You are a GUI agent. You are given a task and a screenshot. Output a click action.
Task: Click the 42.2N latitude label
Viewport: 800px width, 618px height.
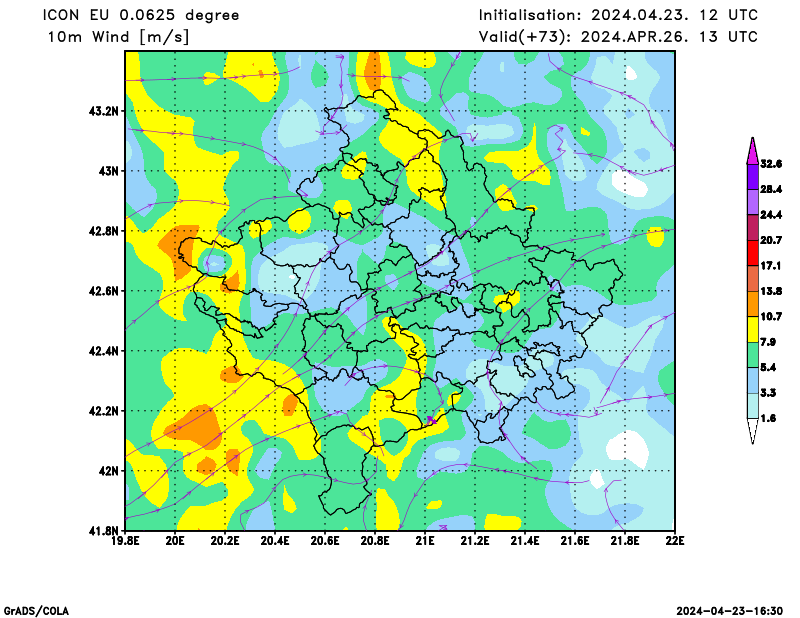click(x=104, y=411)
